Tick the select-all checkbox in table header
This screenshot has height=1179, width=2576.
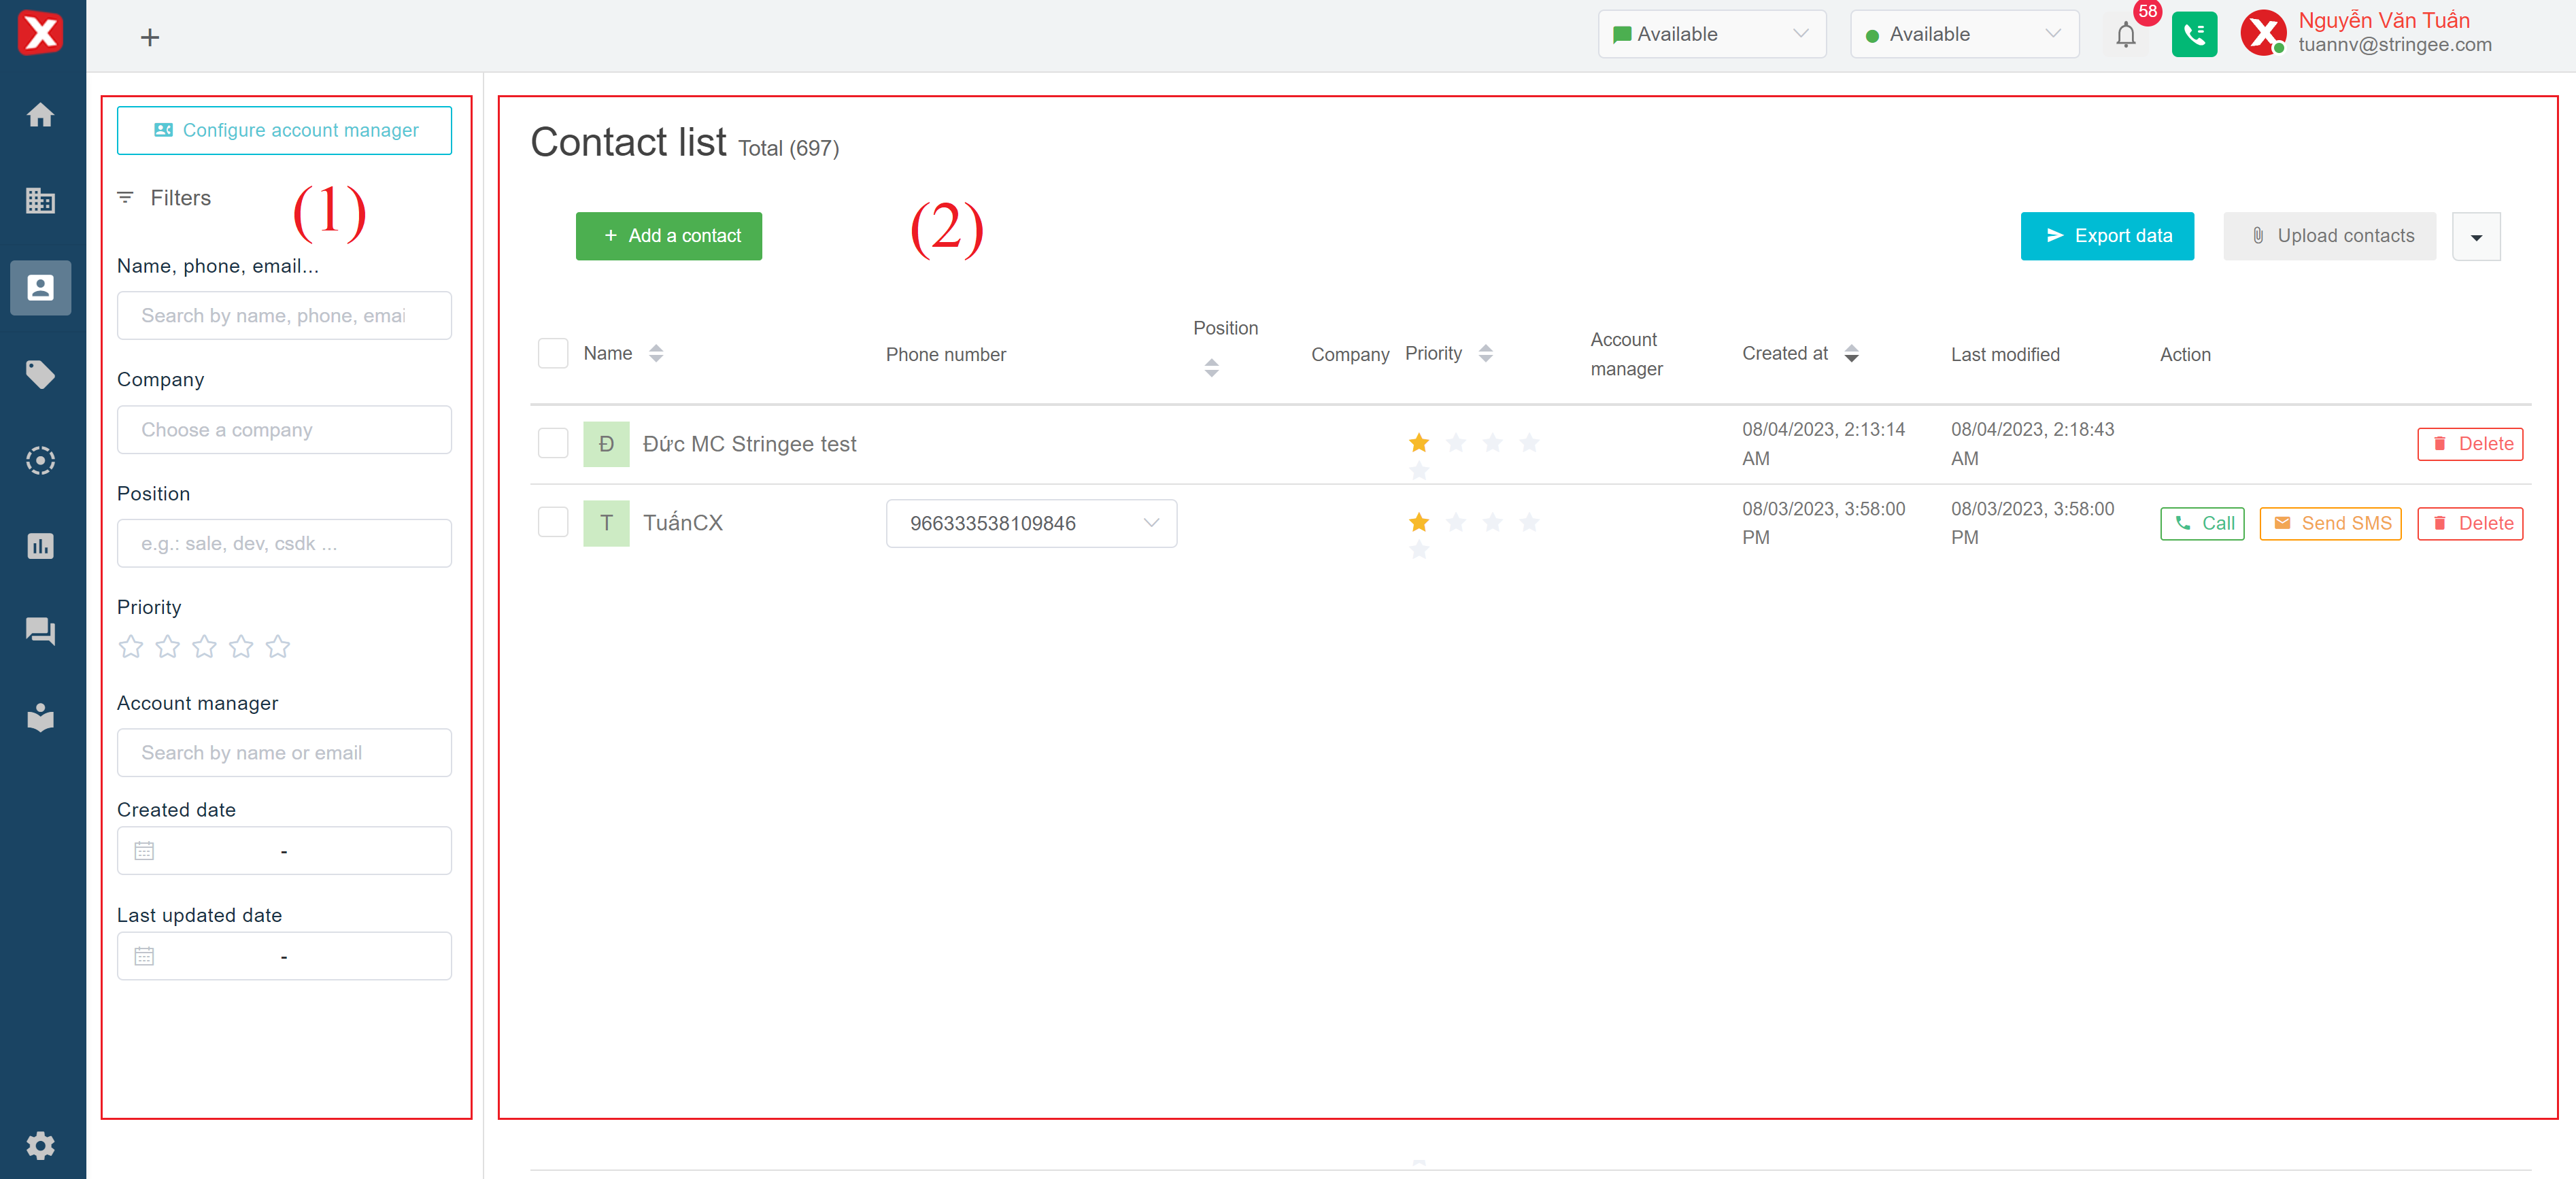pyautogui.click(x=553, y=353)
